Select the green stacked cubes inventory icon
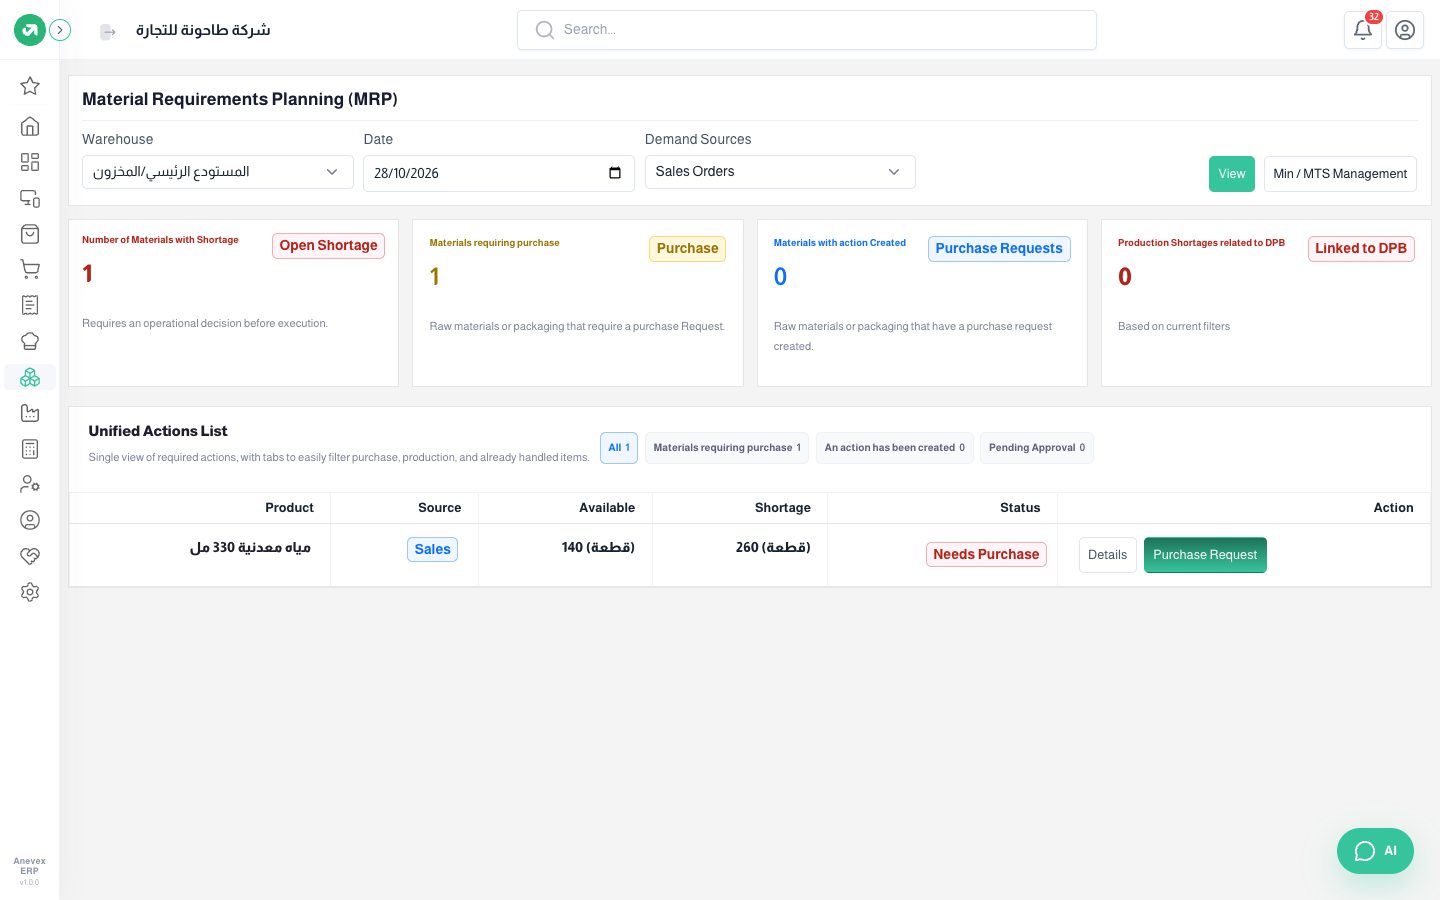1440x900 pixels. (x=30, y=377)
